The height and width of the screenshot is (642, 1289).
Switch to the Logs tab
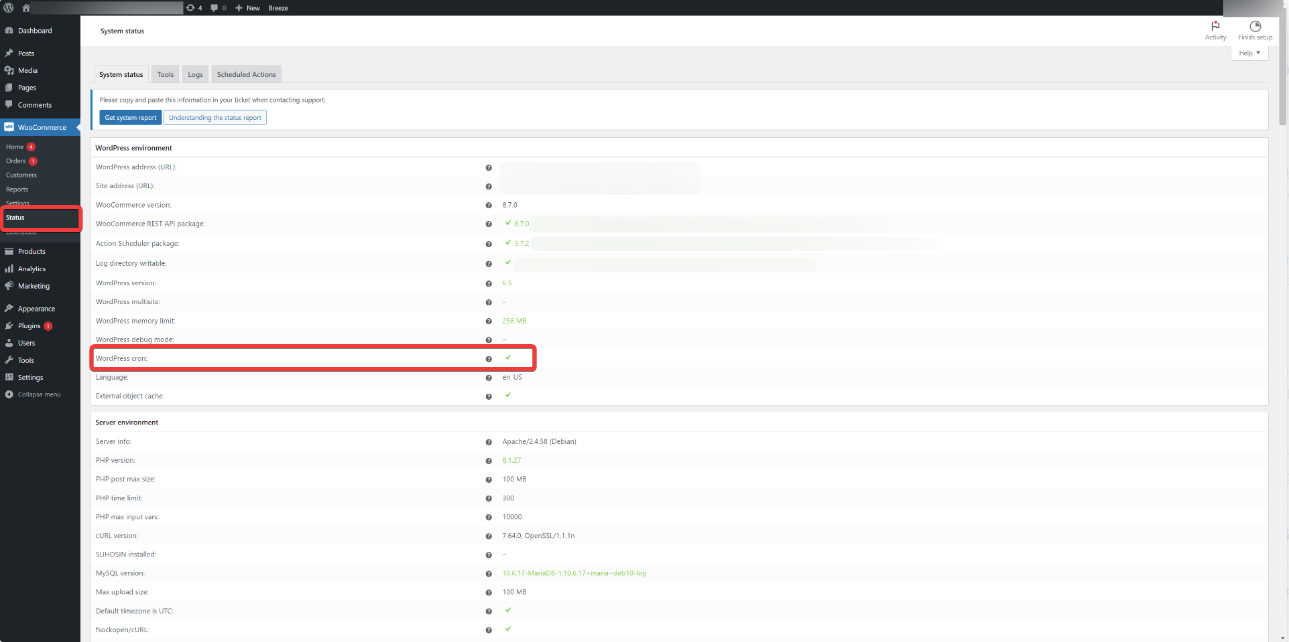(x=195, y=74)
